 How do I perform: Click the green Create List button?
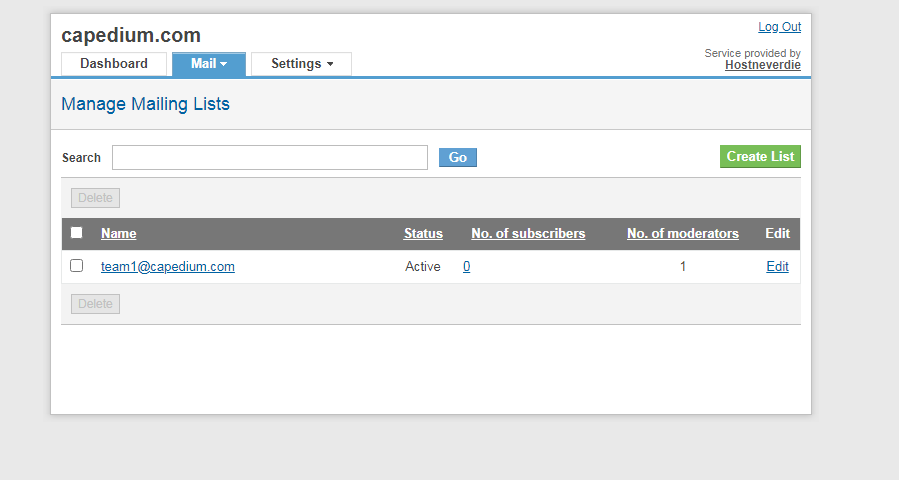point(760,157)
